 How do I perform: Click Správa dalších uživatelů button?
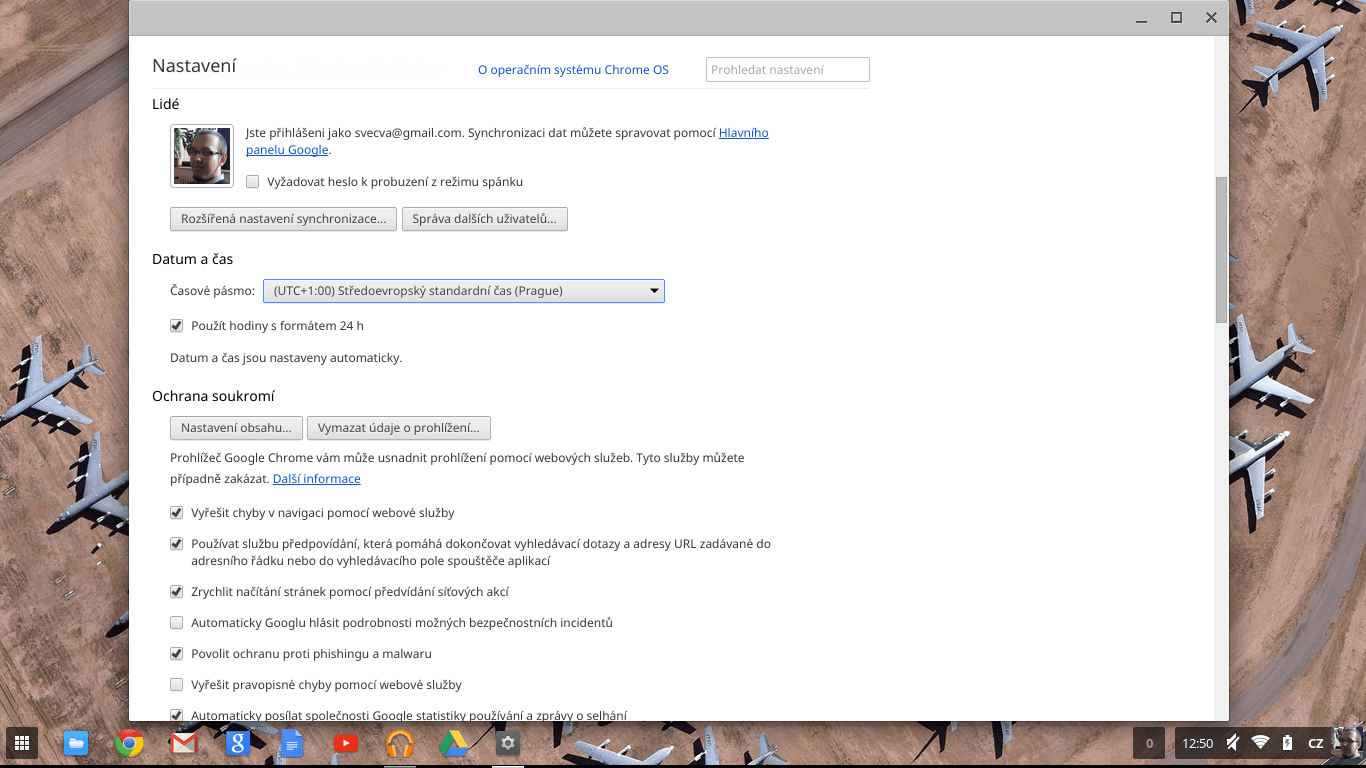tap(485, 219)
